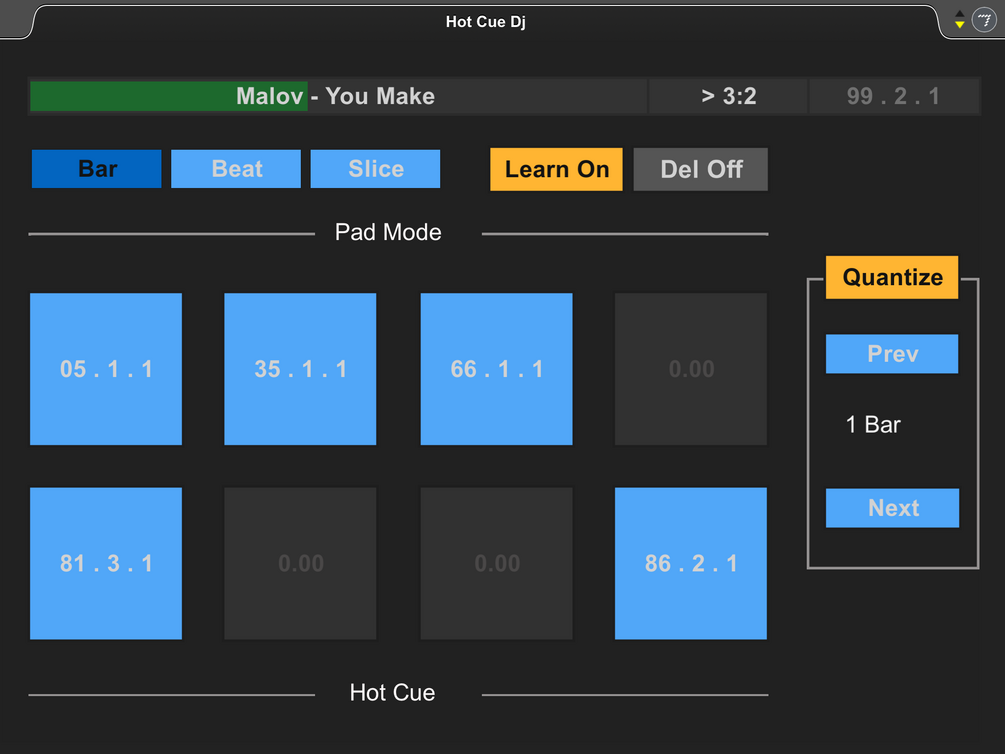Toggle the Del Off button

(x=701, y=169)
